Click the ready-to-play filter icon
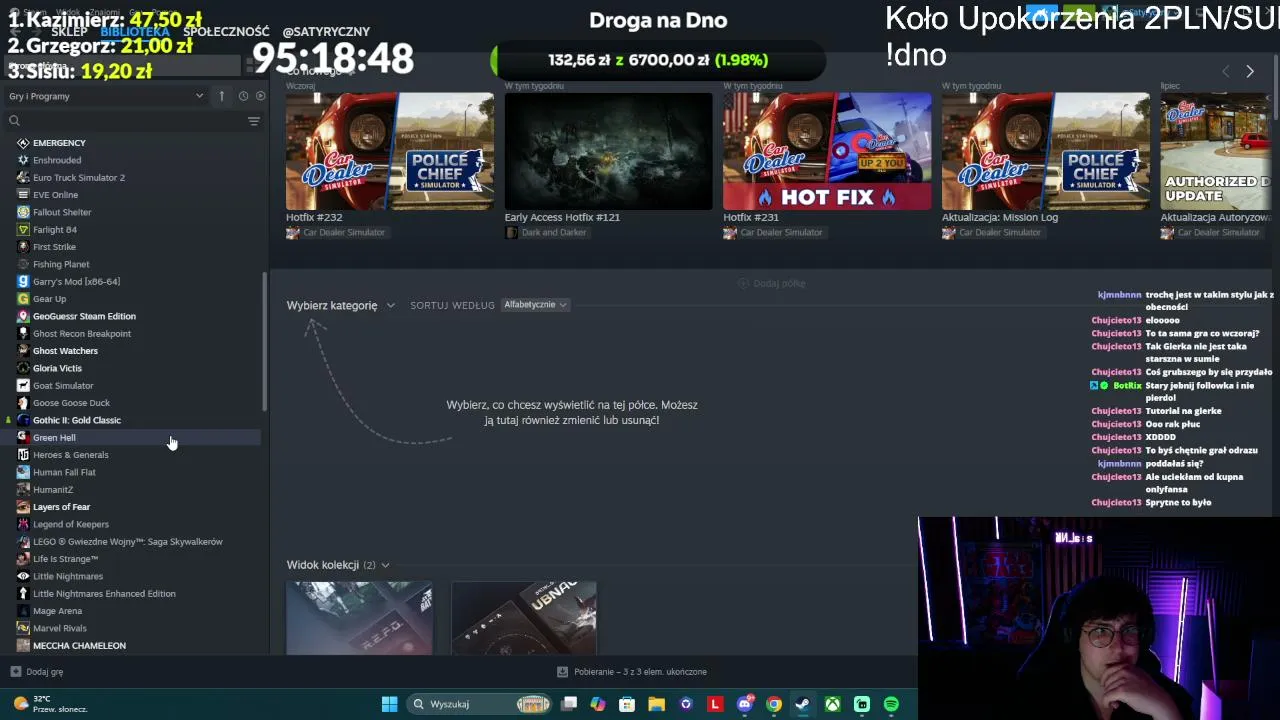 pyautogui.click(x=261, y=96)
